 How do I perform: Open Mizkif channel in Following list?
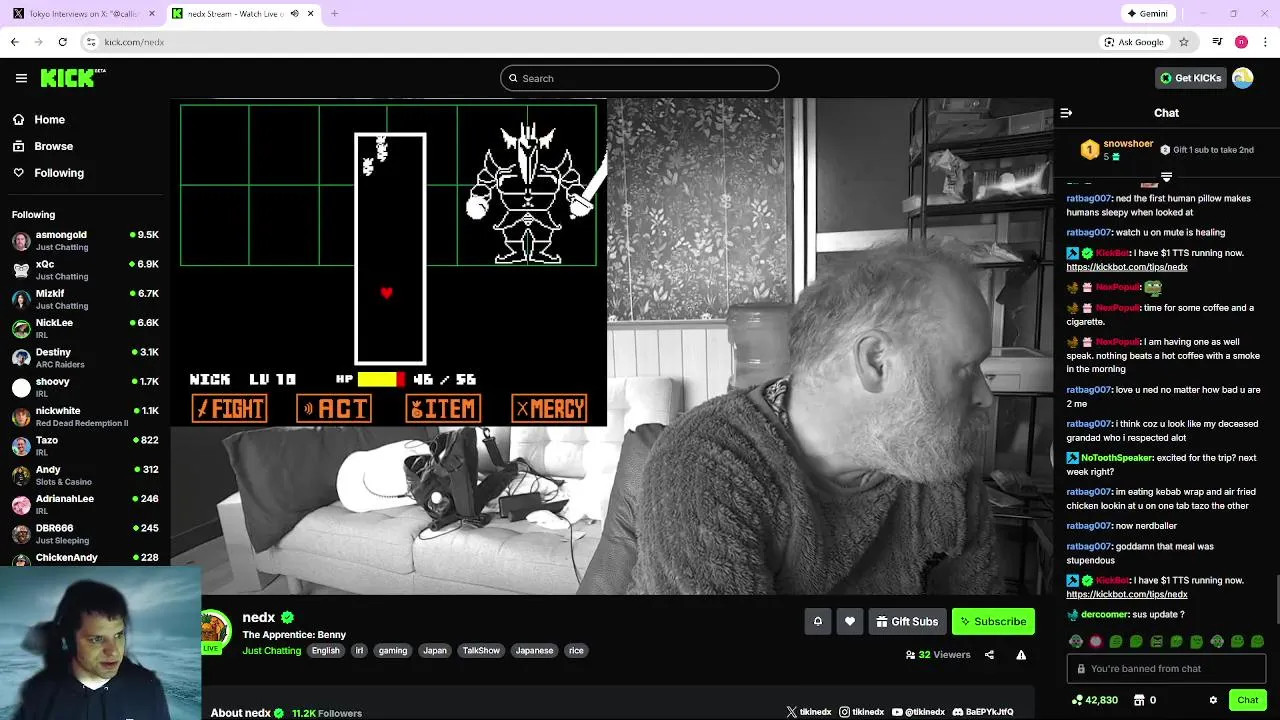(x=85, y=299)
